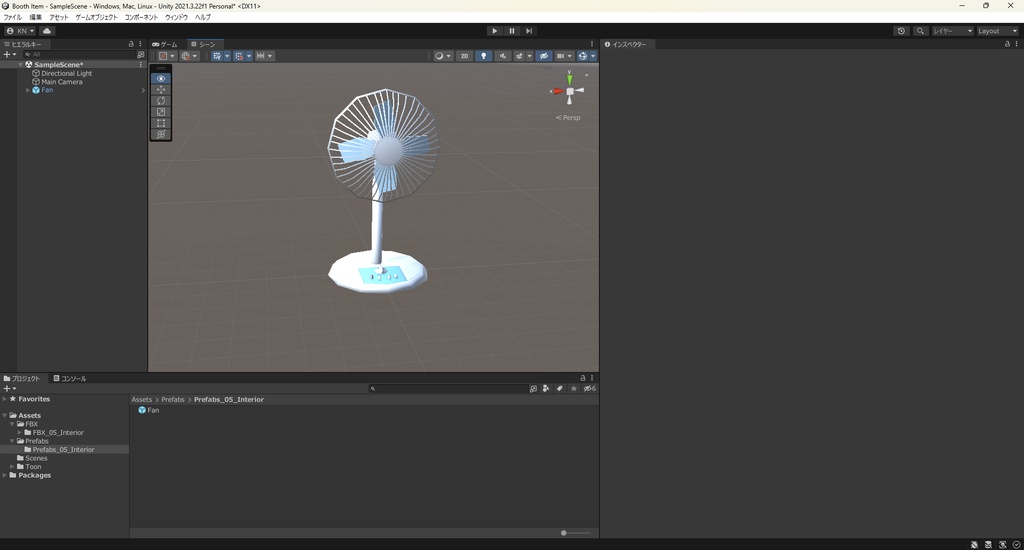Open Scene view three-dot menu
1024x550 pixels.
[592, 44]
